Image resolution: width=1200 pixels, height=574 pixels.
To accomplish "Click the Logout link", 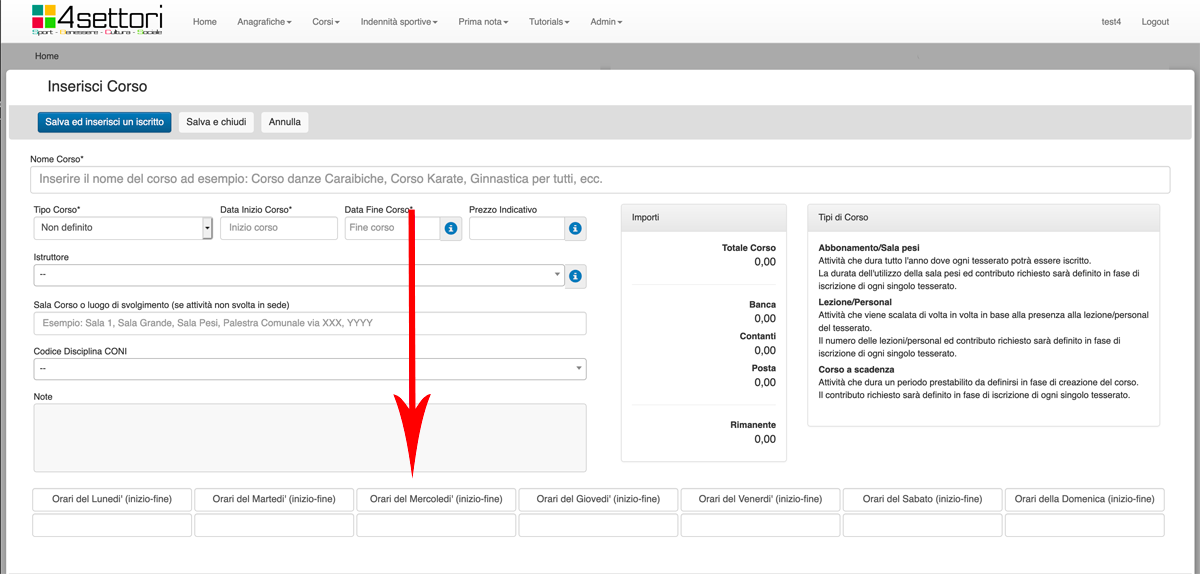I will pos(1155,22).
